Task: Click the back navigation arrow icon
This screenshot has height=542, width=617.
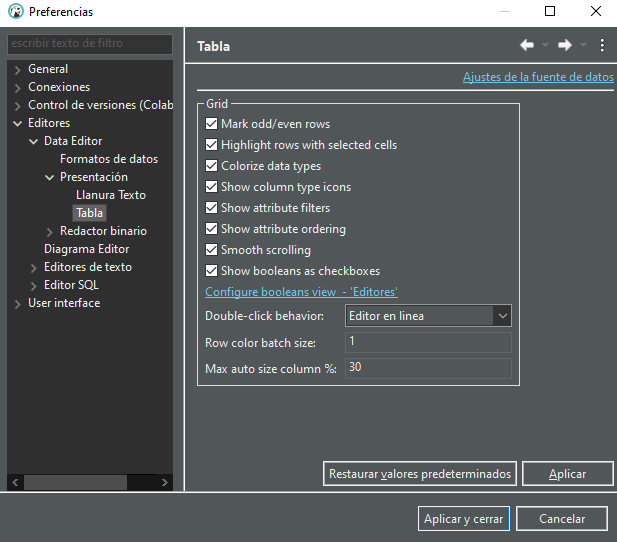Action: point(527,45)
